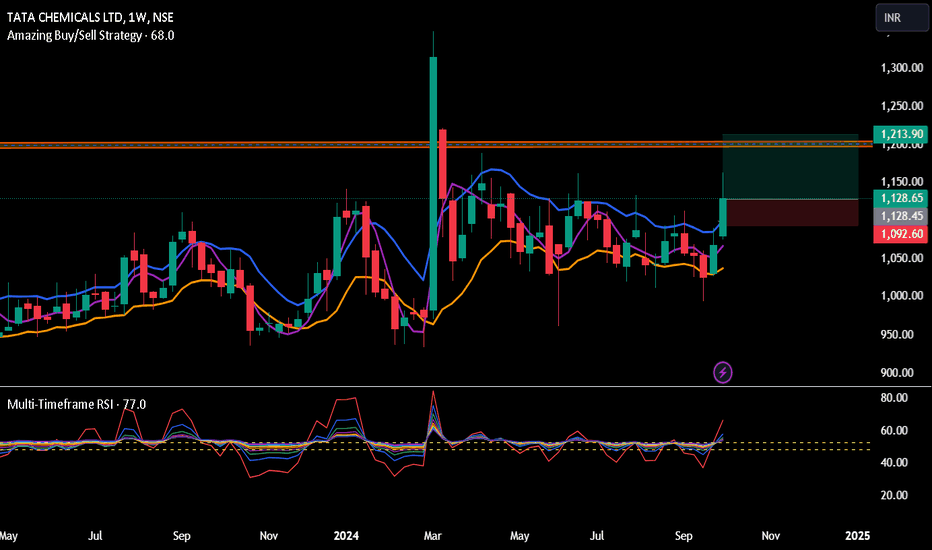Click the 1,050.00 price axis label
This screenshot has height=550, width=932.
902,258
